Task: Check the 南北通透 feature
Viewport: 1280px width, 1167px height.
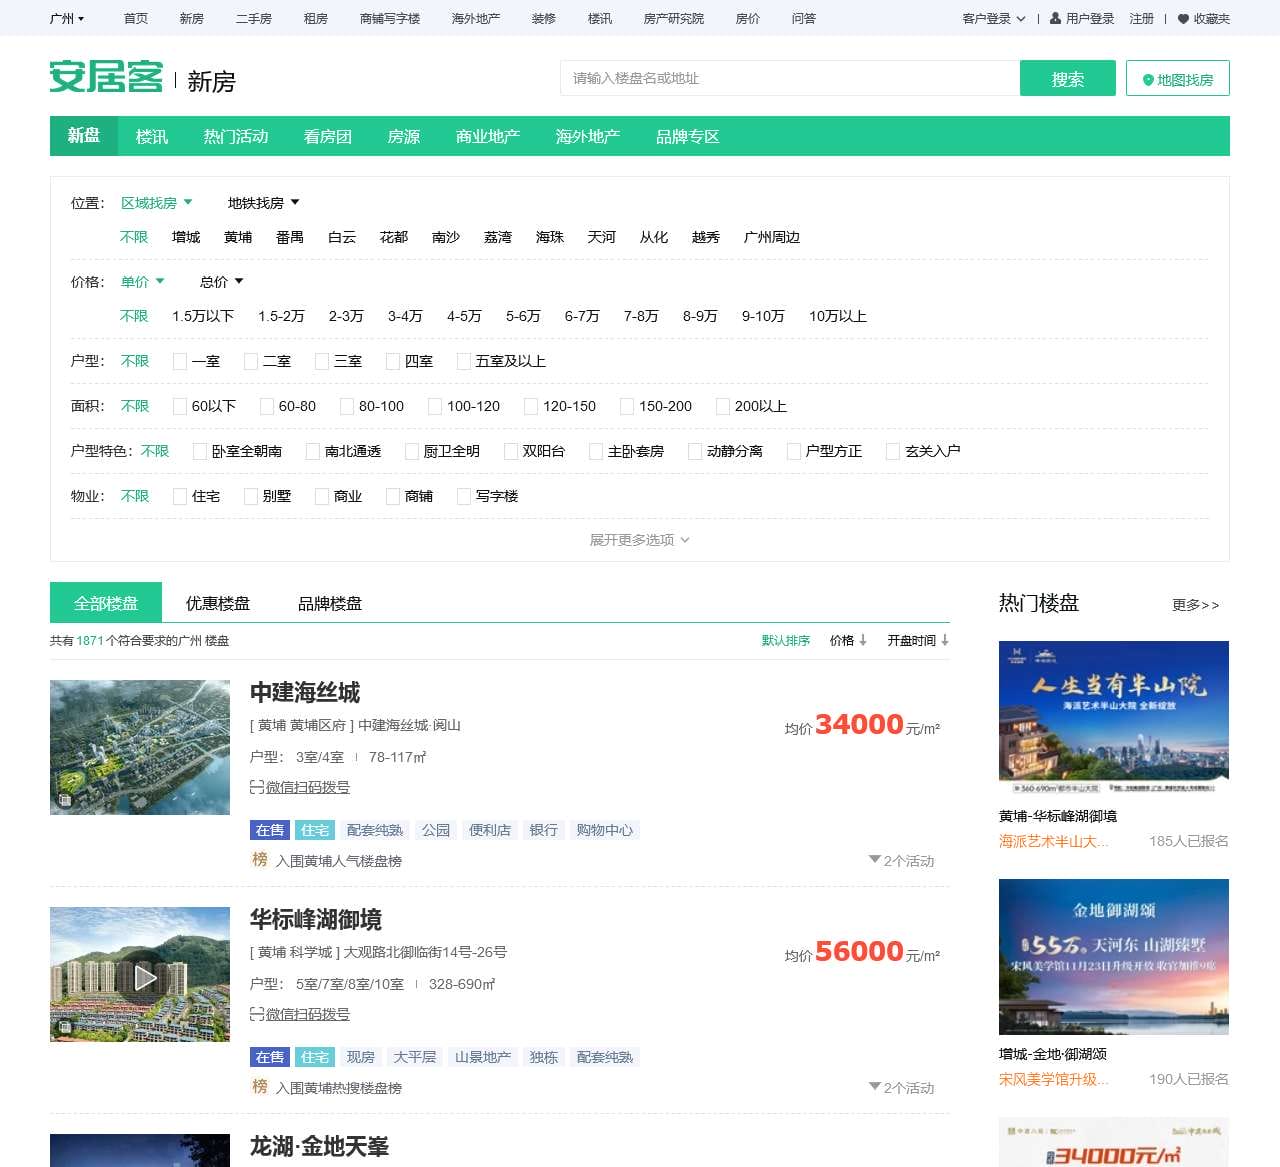Action: (313, 451)
